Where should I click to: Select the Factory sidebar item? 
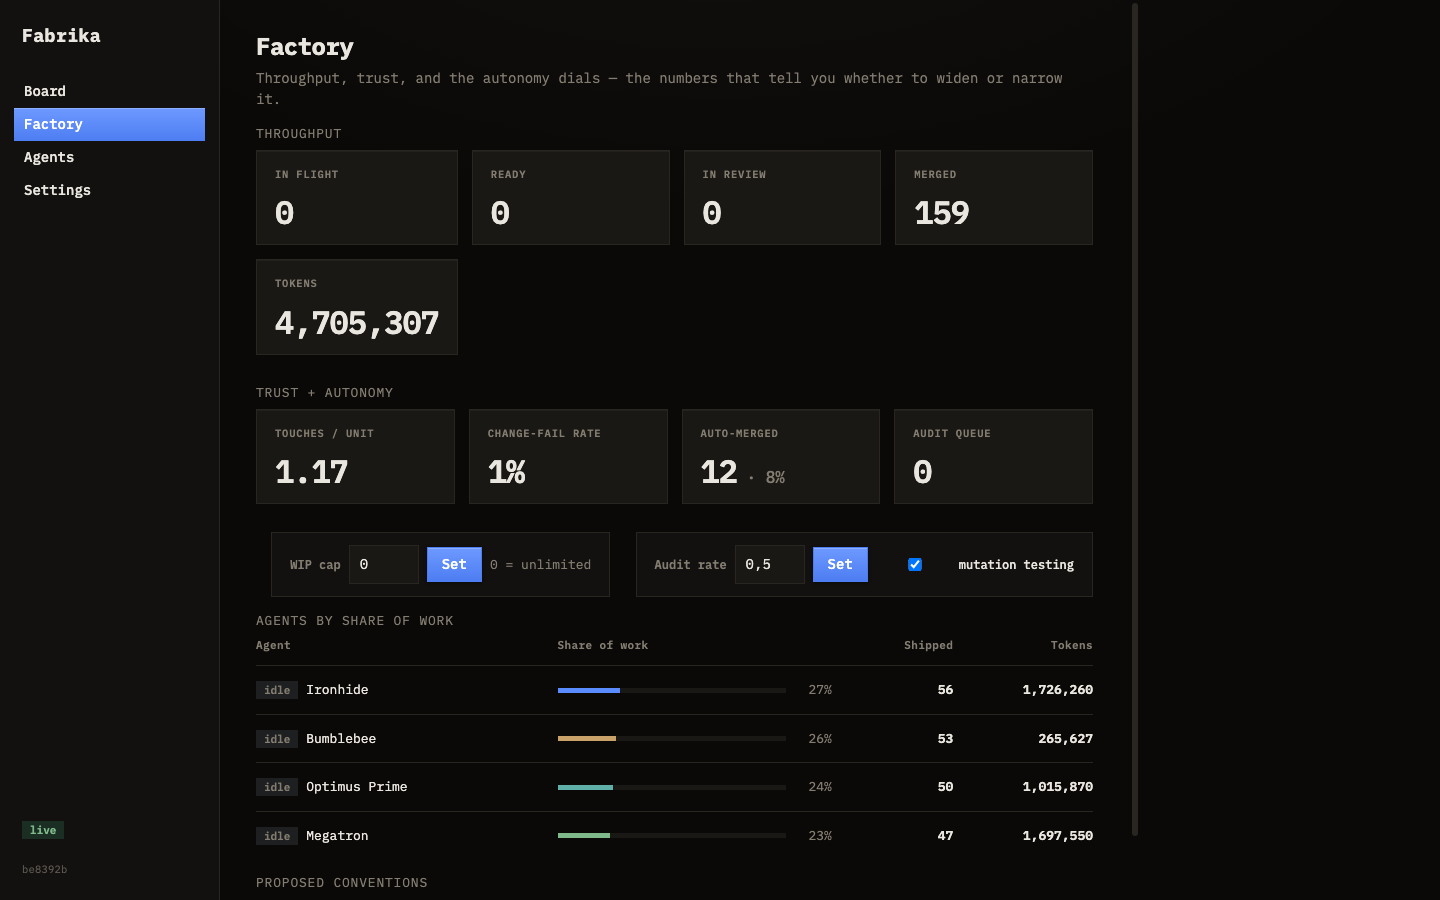click(109, 124)
